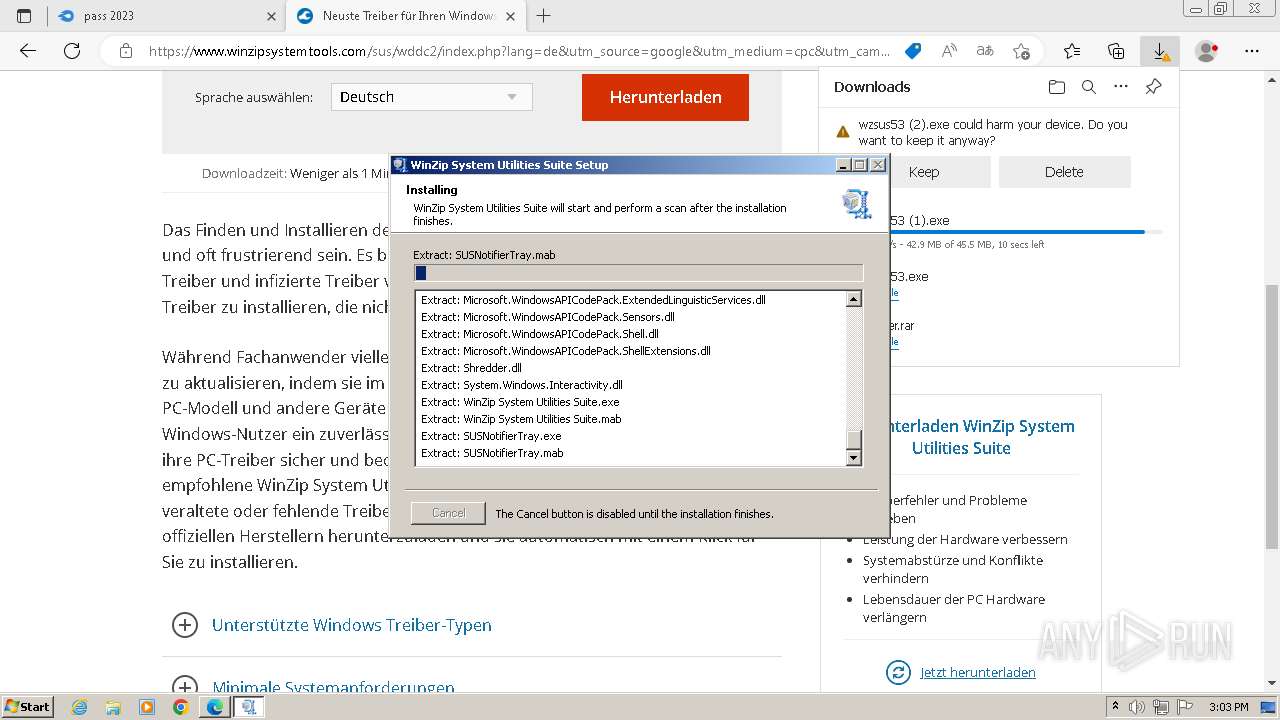This screenshot has height=720, width=1280.
Task: Add this page to favorites
Action: coord(1021,51)
